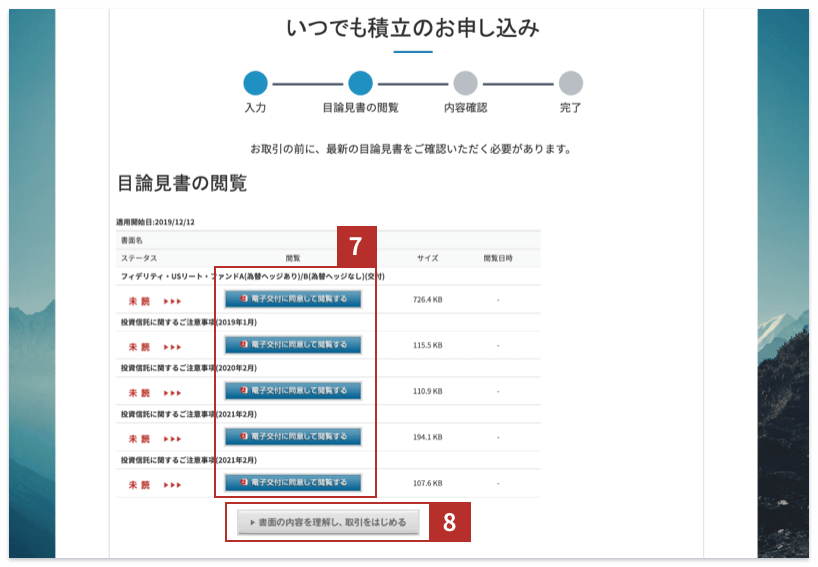Screen dimensions: 818x567
Task: Click PDF icon on the 110.9 KB row button
Action: [244, 390]
